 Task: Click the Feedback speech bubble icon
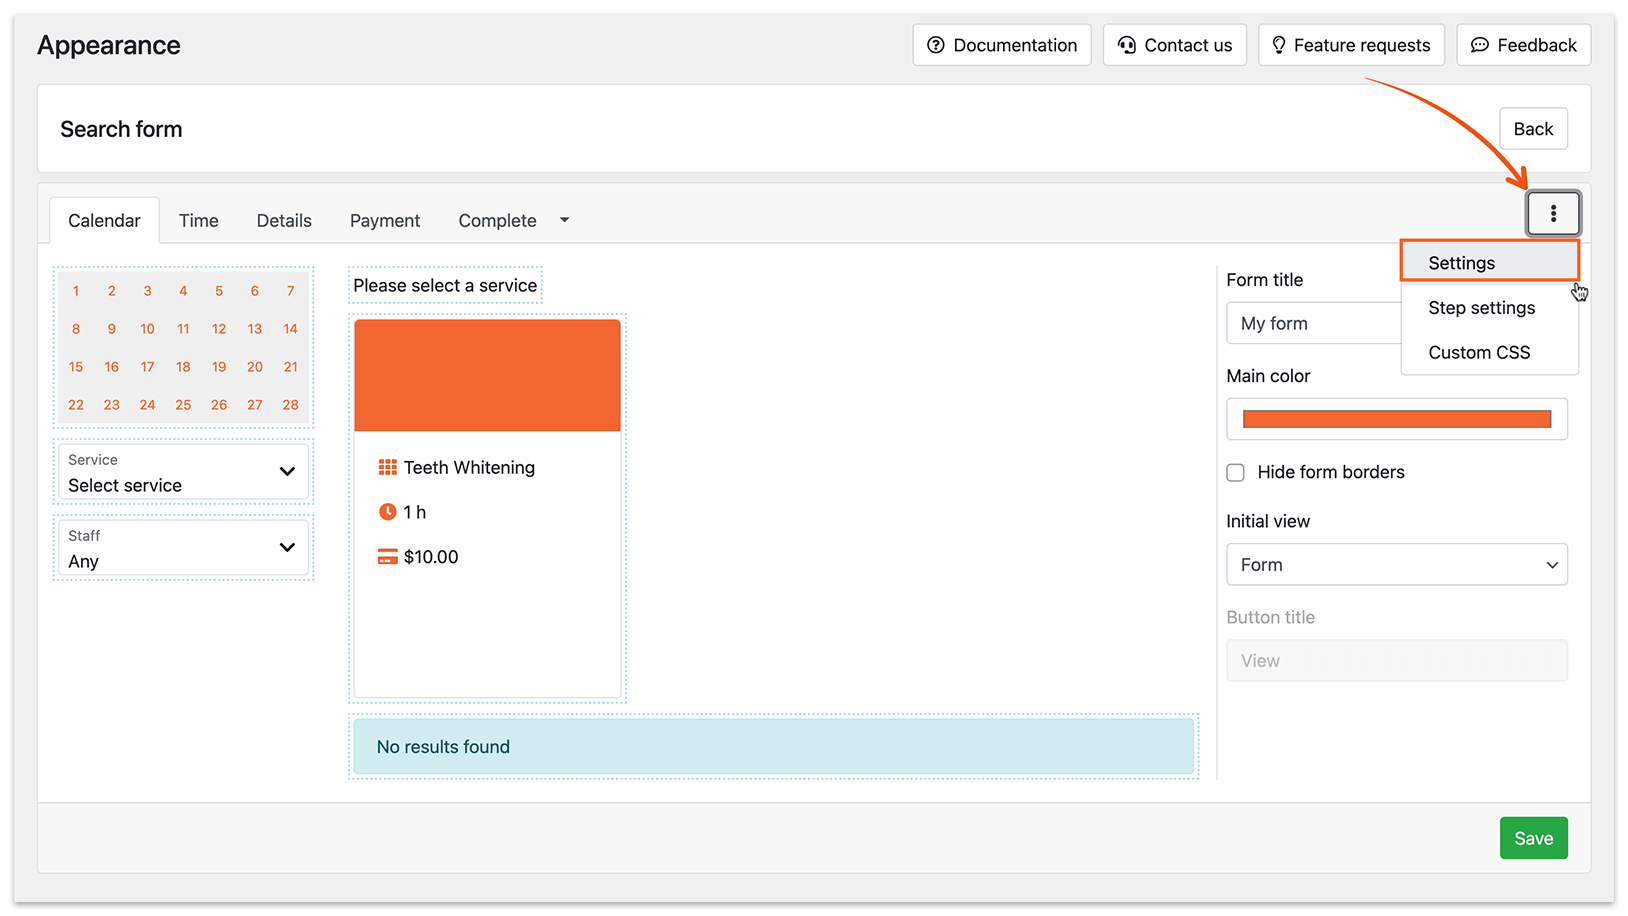pos(1480,45)
